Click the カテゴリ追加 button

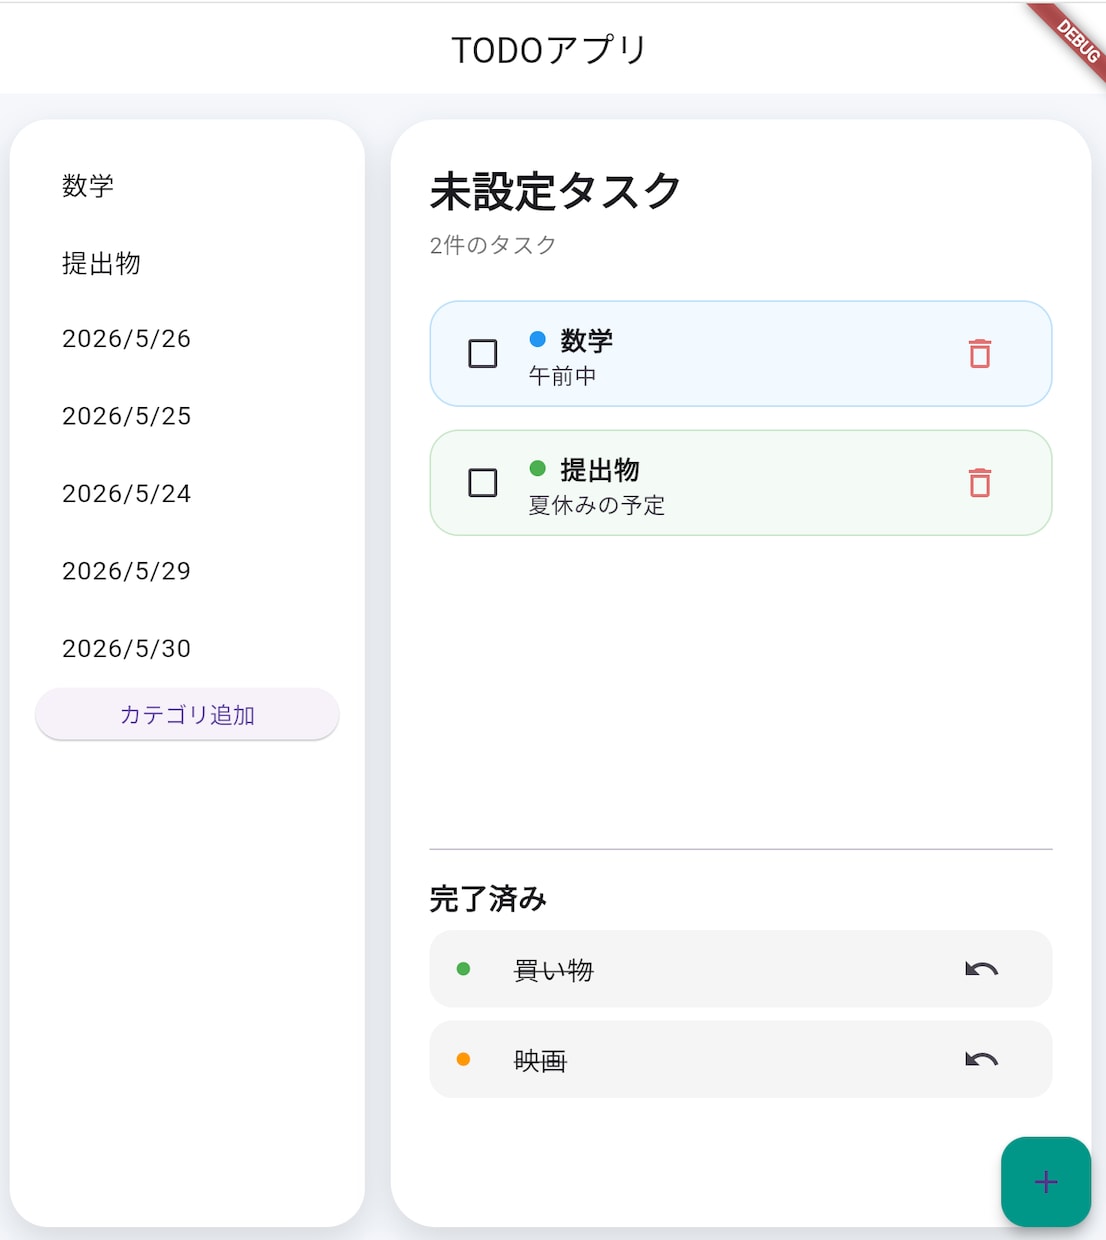pyautogui.click(x=187, y=715)
